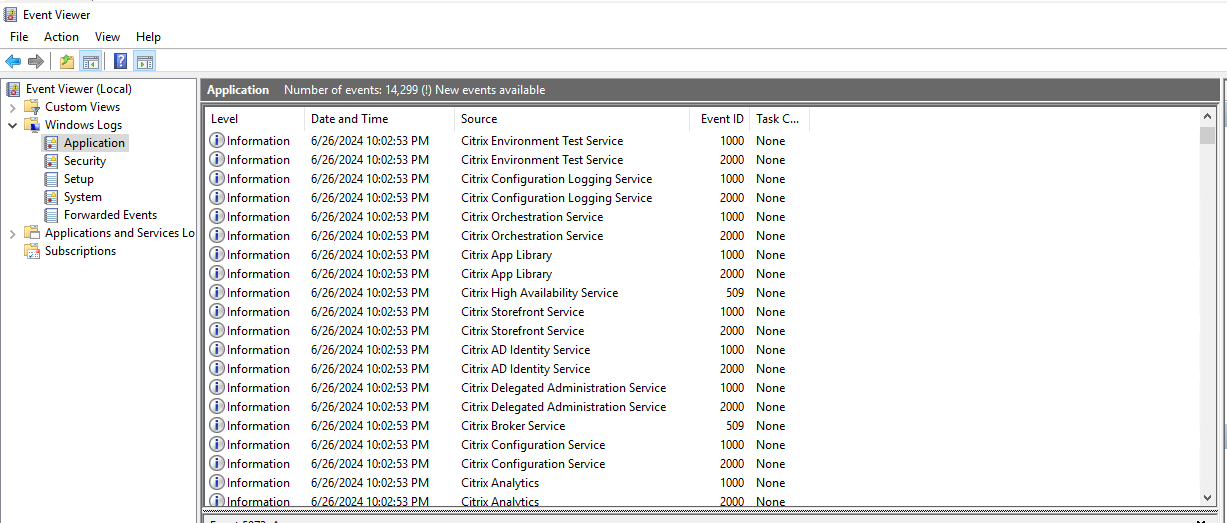The image size is (1227, 523).
Task: Select Citrix Configuration Service 1000 source cell
Action: pos(533,445)
